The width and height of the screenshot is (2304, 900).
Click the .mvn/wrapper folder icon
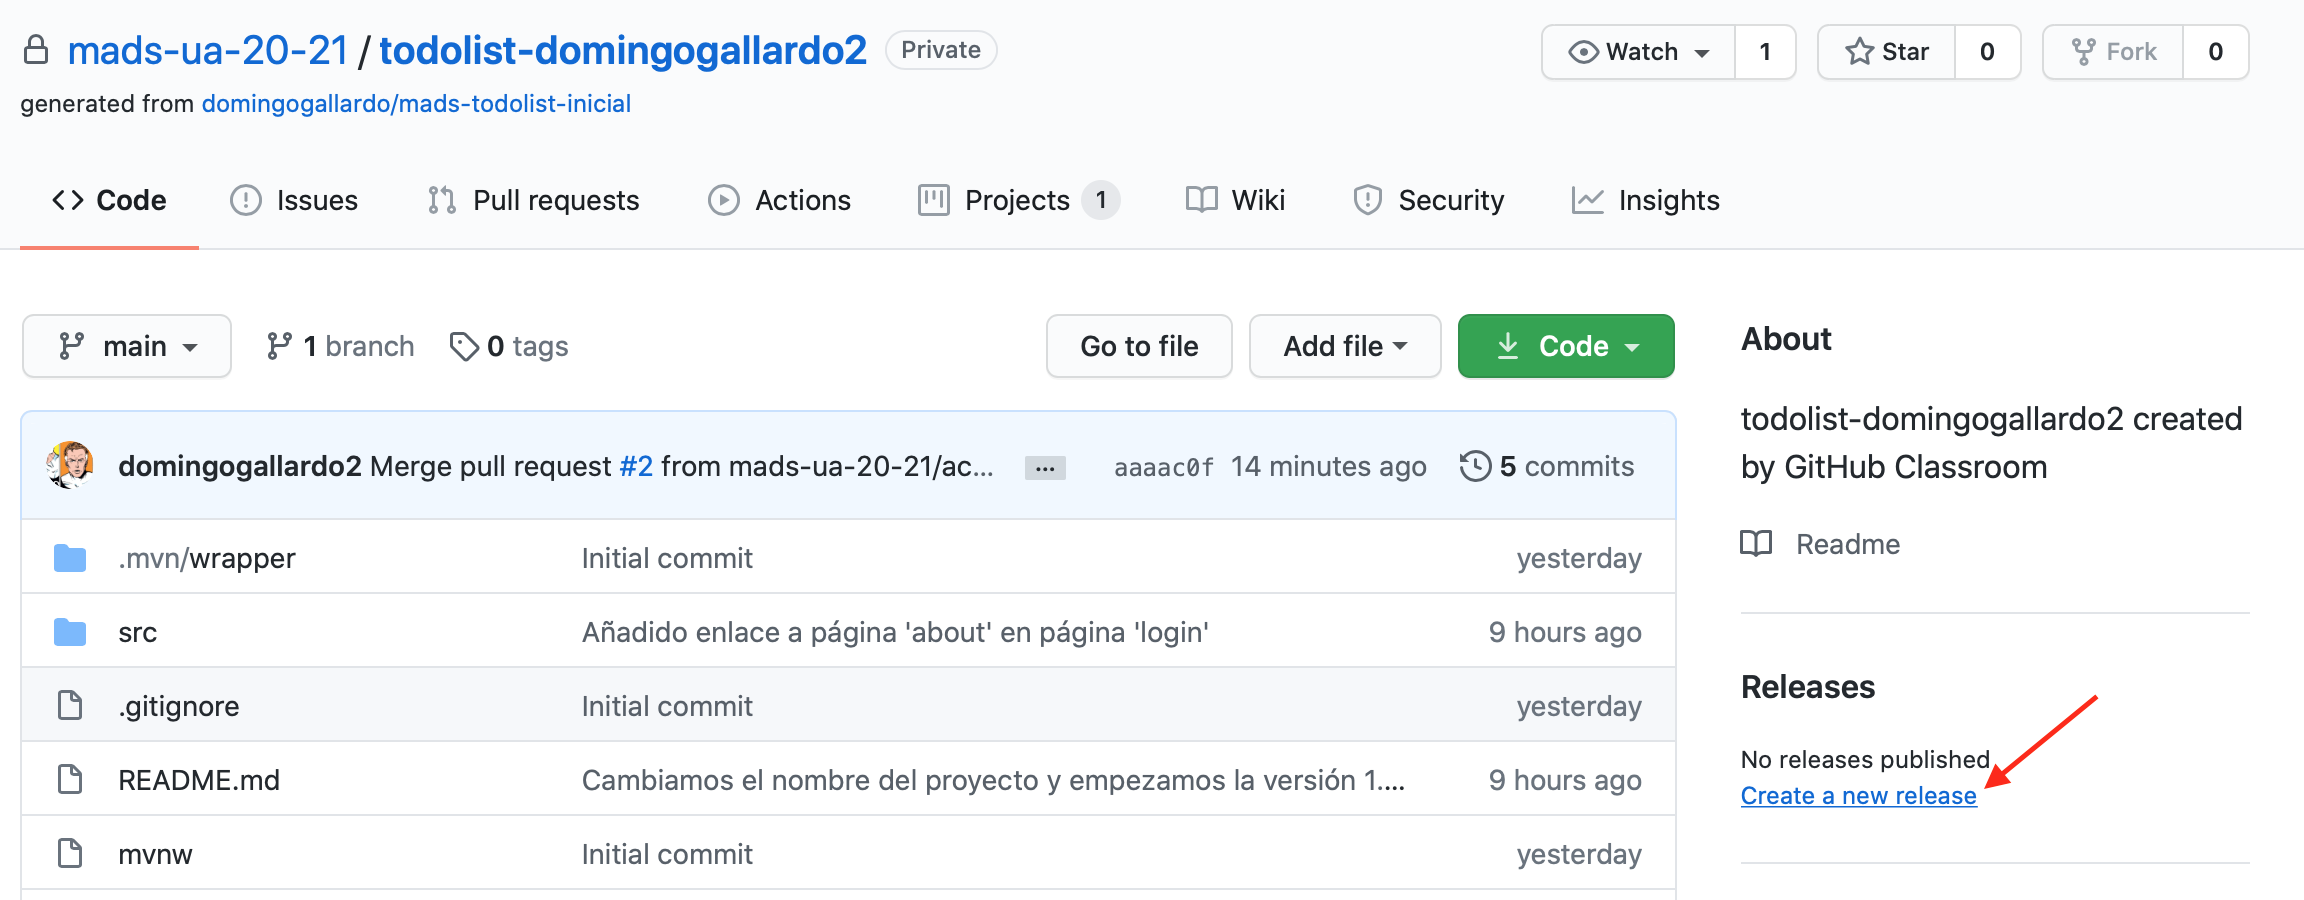70,558
